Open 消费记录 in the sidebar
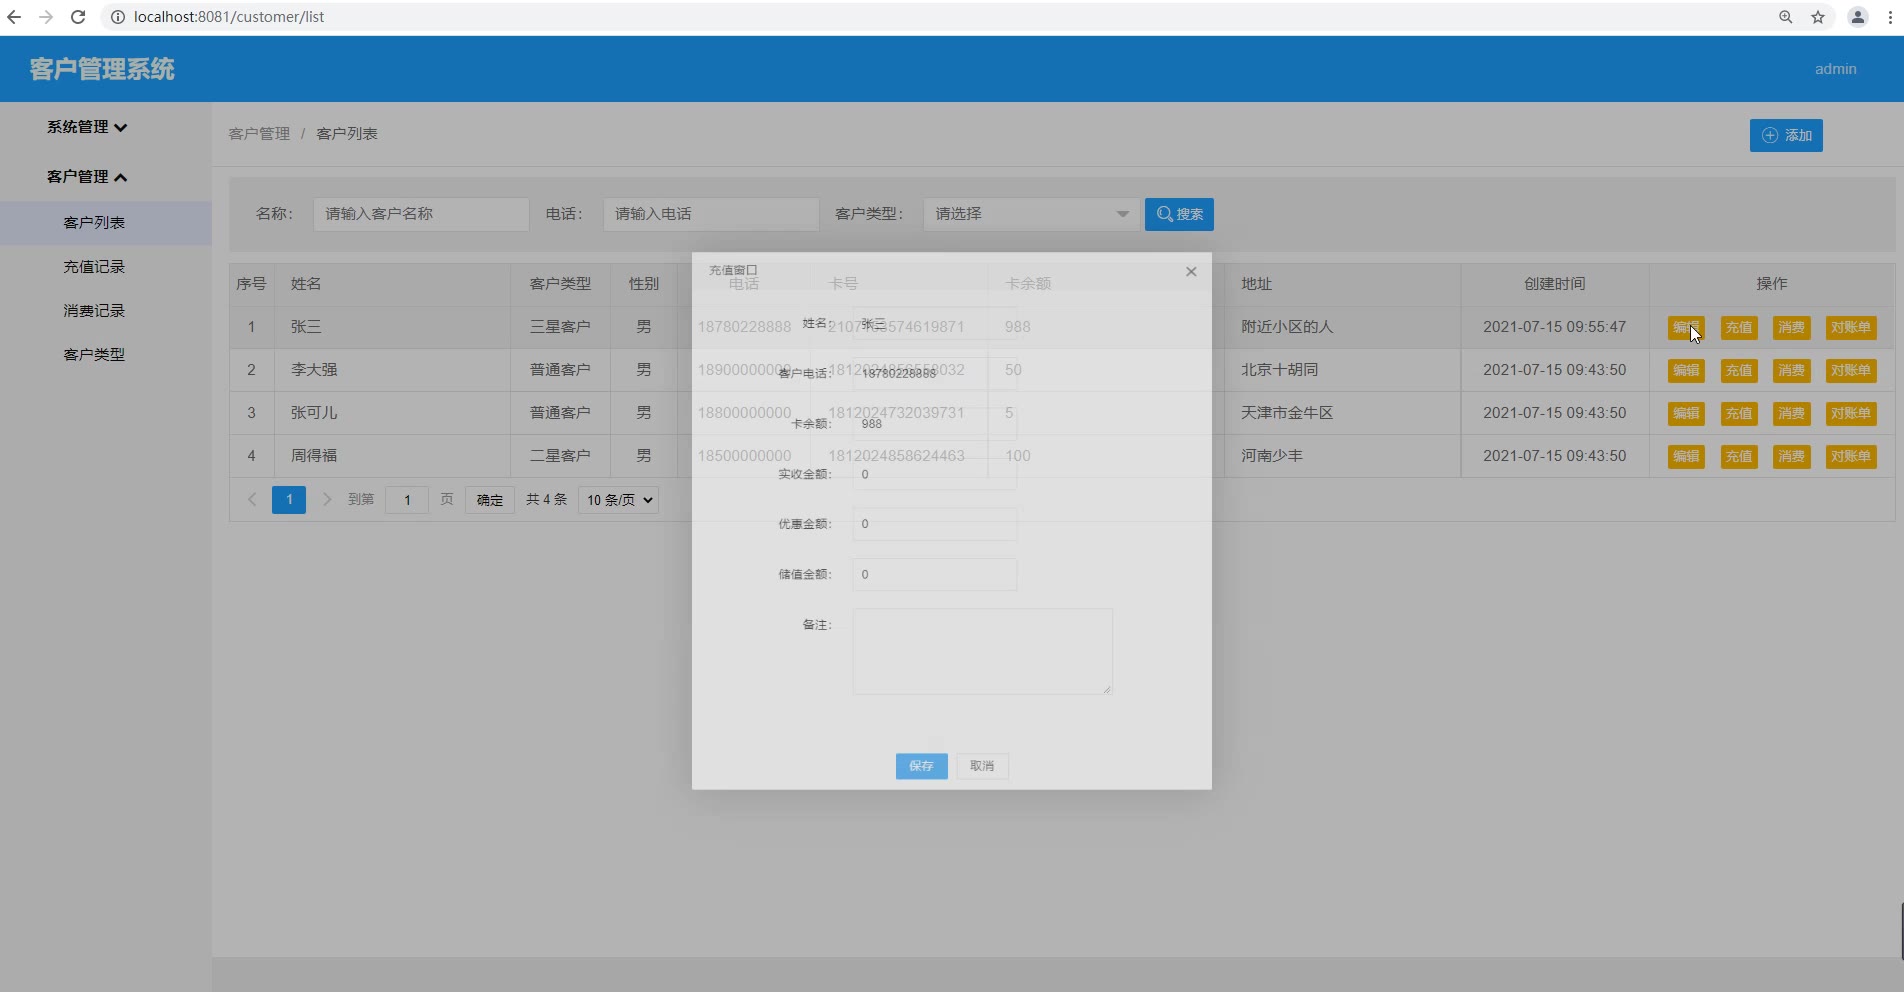Viewport: 1904px width, 992px height. tap(94, 311)
